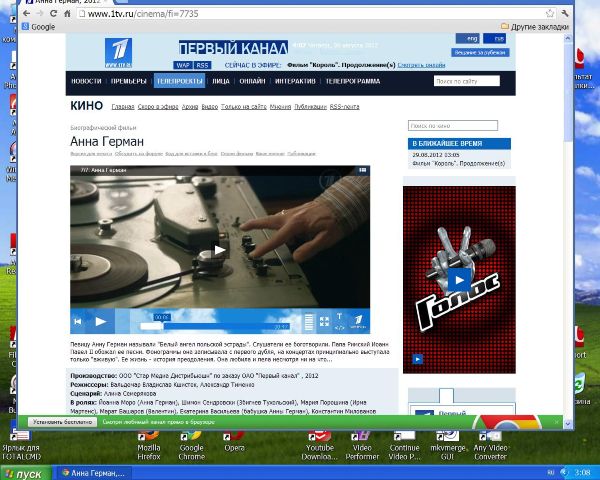Click Анна Герман taskbar window button
This screenshot has width=600, height=480.
[x=93, y=473]
